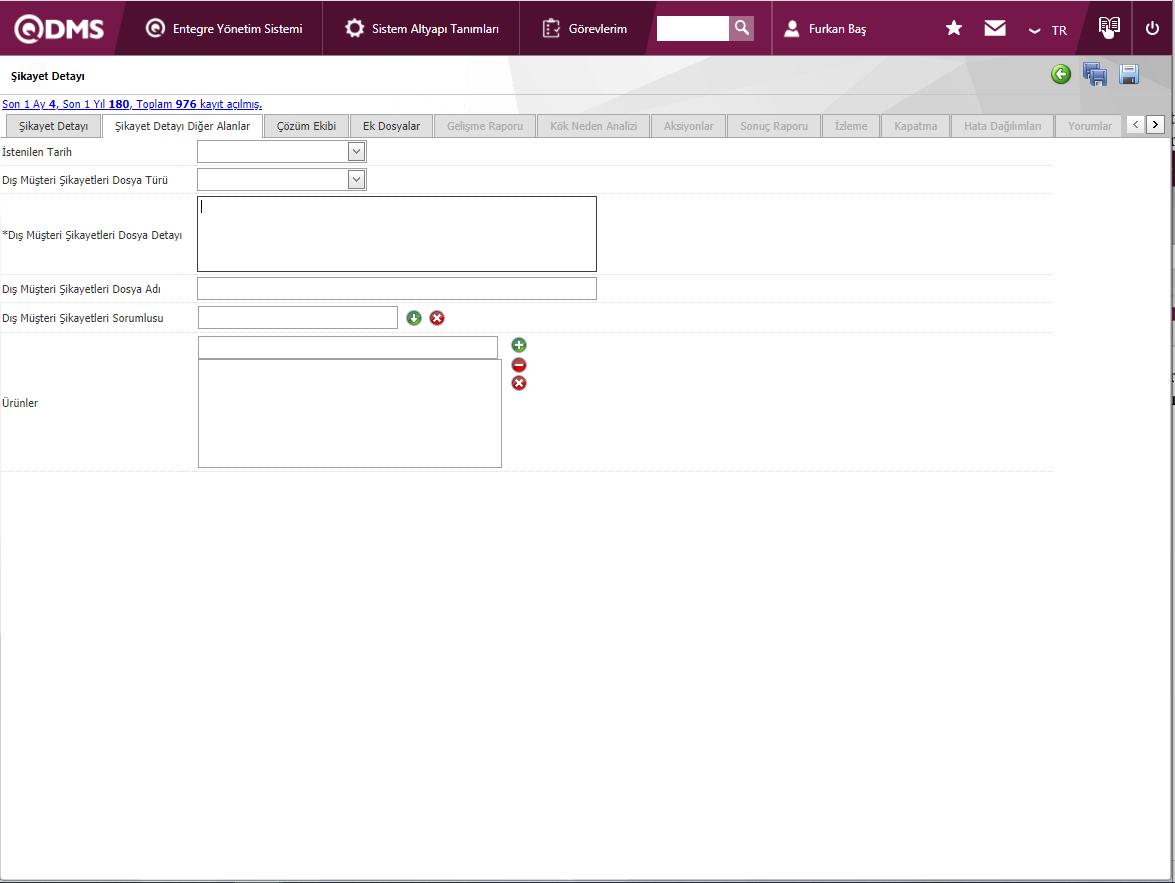This screenshot has height=883, width=1175.
Task: Click the multi-disk save icon
Action: coord(1095,74)
